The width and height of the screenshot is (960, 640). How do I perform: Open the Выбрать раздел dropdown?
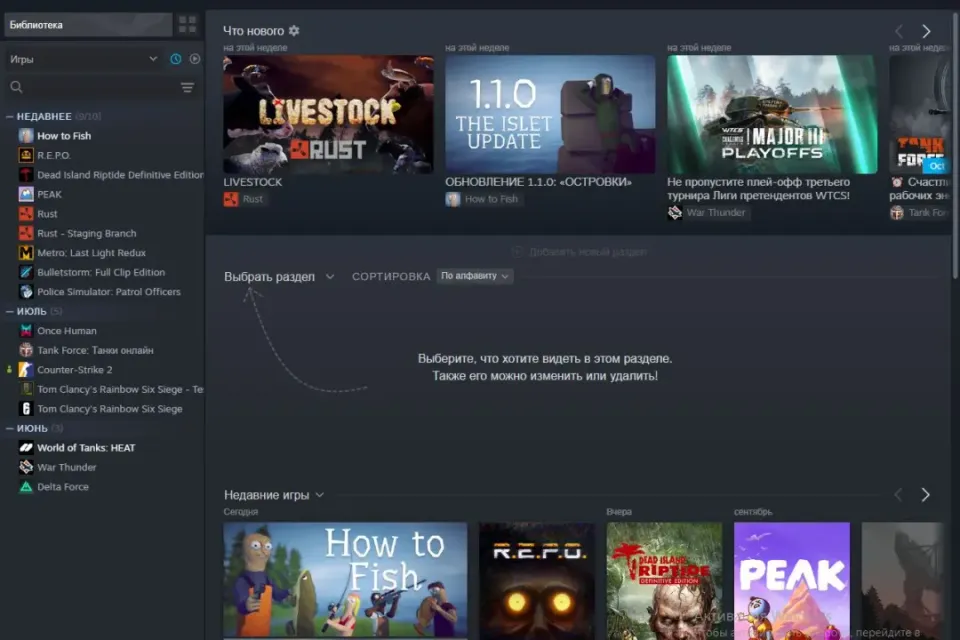click(x=279, y=277)
